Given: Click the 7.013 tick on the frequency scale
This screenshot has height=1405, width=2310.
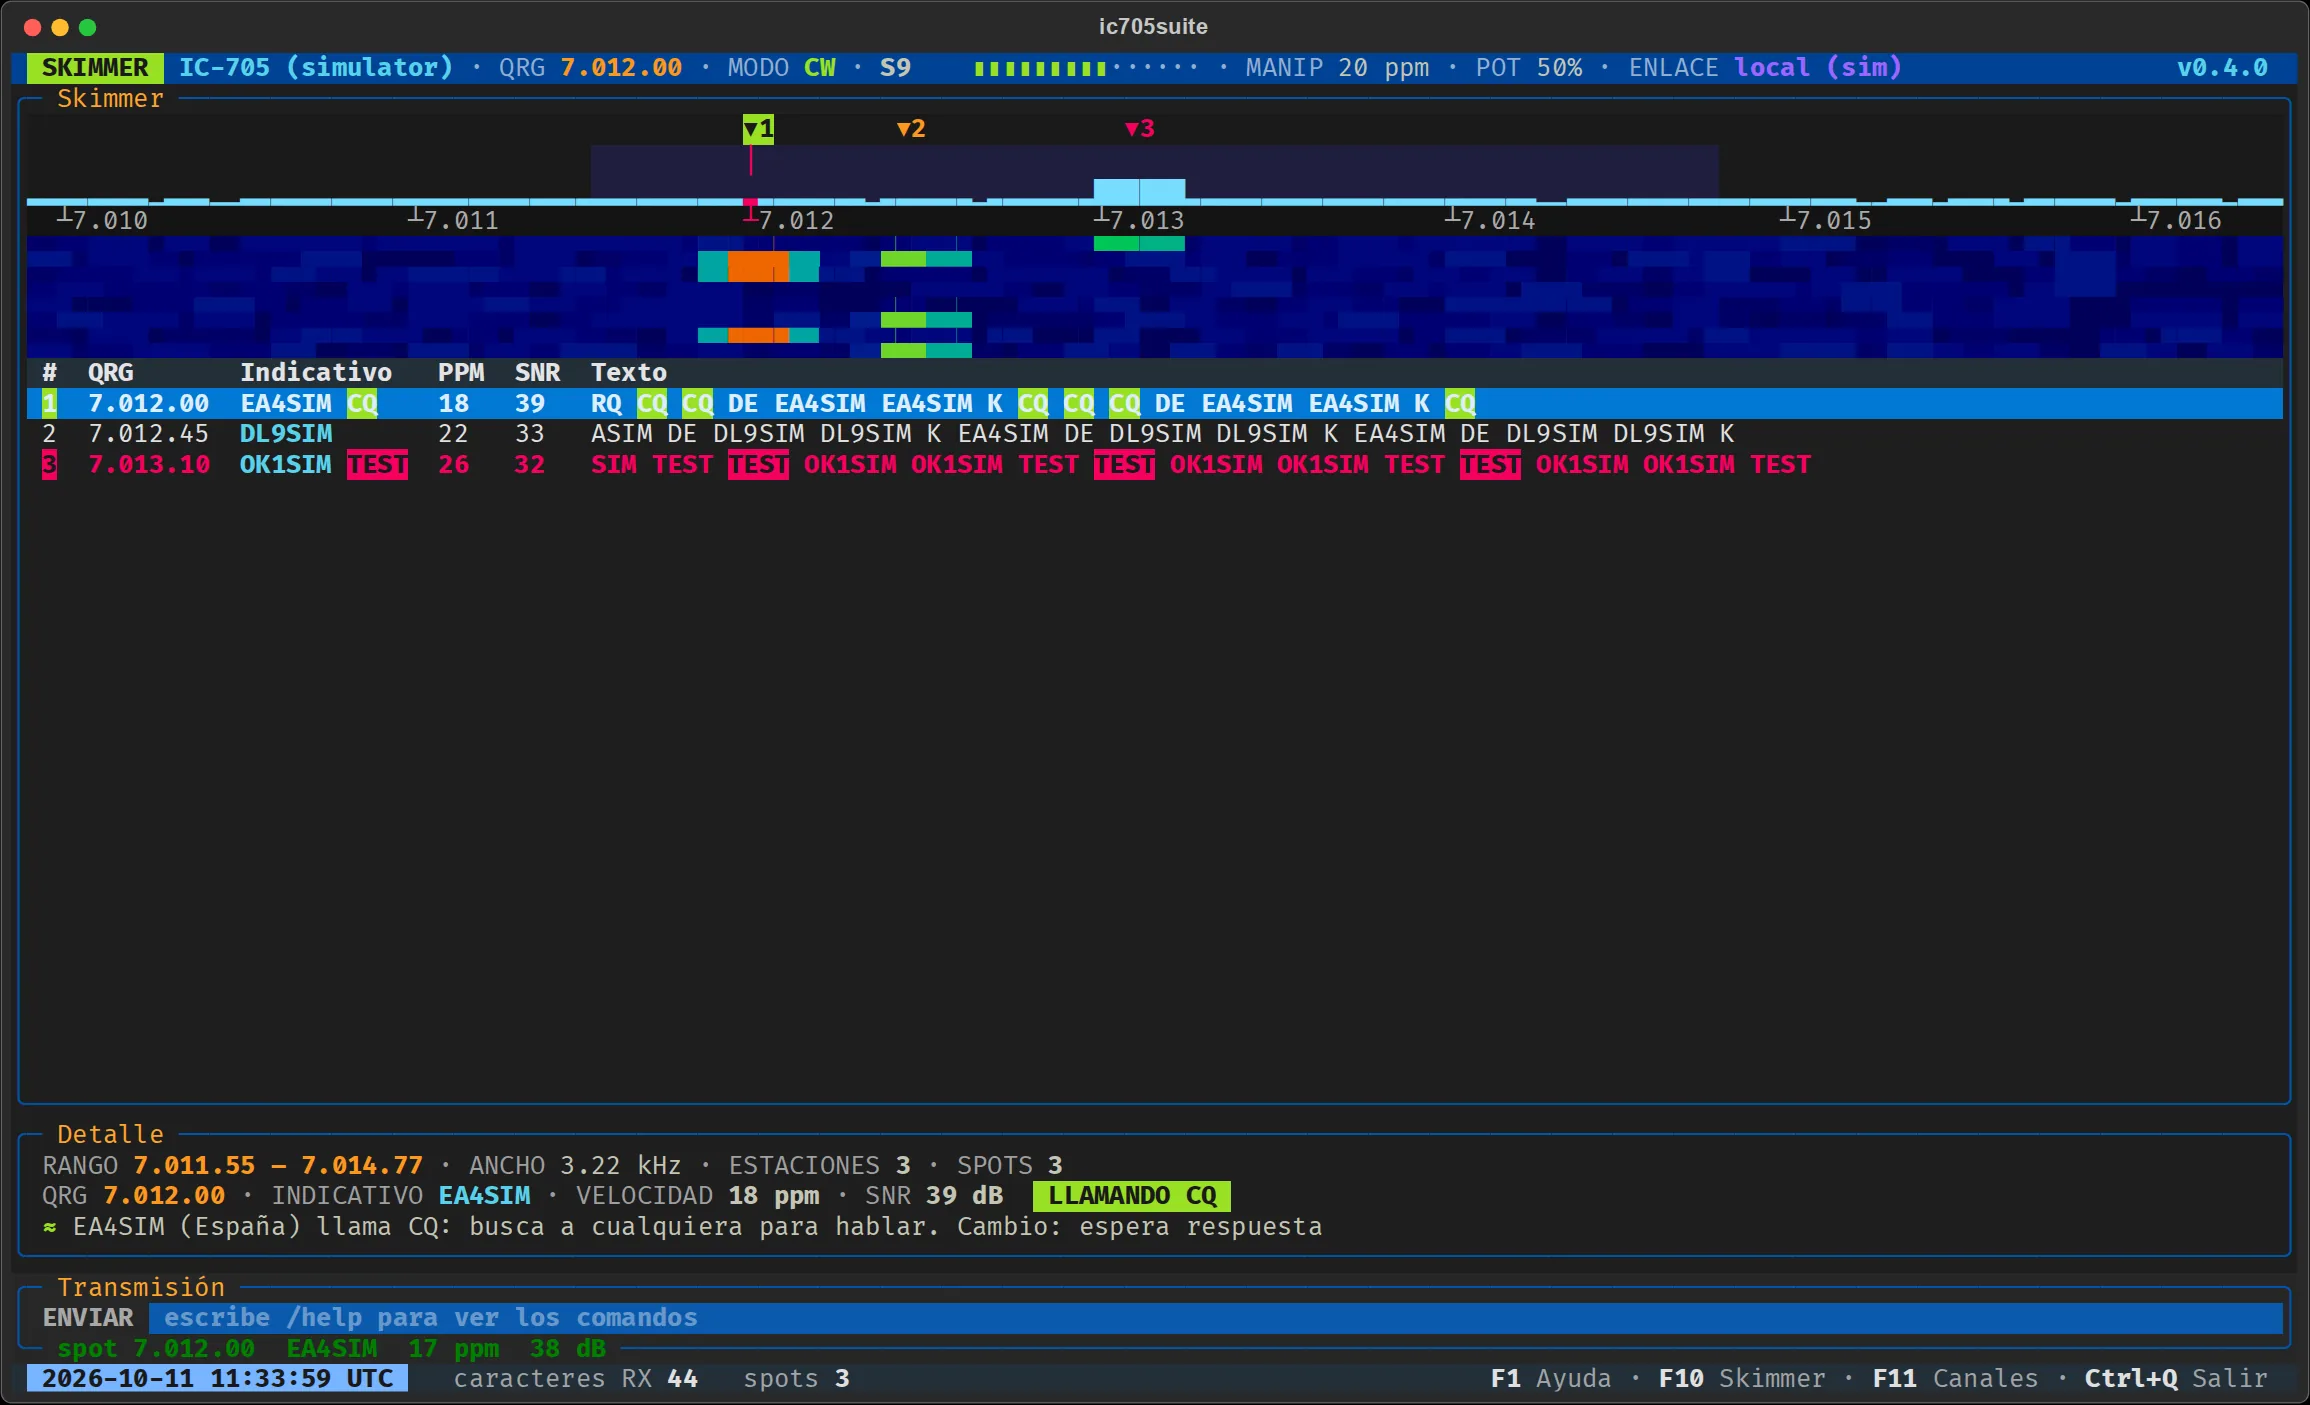Looking at the screenshot, I should (x=1139, y=219).
